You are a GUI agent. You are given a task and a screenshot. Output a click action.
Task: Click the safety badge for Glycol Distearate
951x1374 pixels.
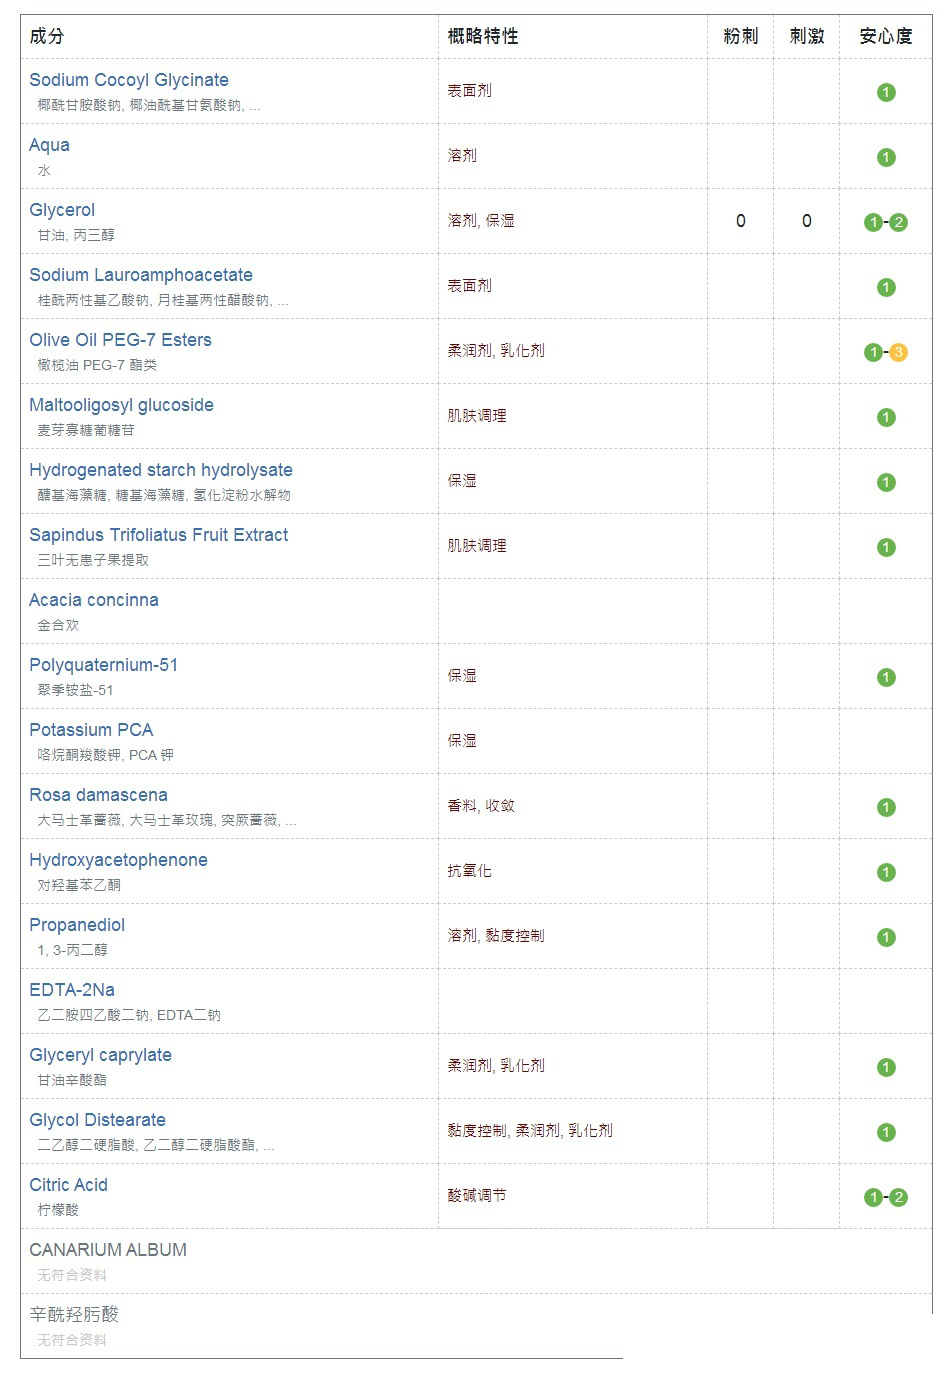pyautogui.click(x=886, y=1132)
